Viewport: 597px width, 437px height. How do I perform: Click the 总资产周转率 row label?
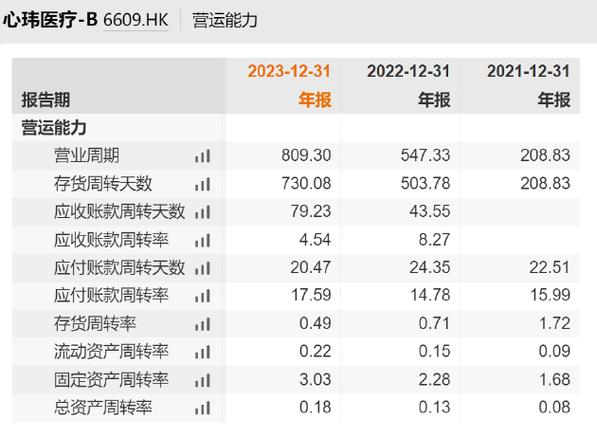[x=103, y=408]
